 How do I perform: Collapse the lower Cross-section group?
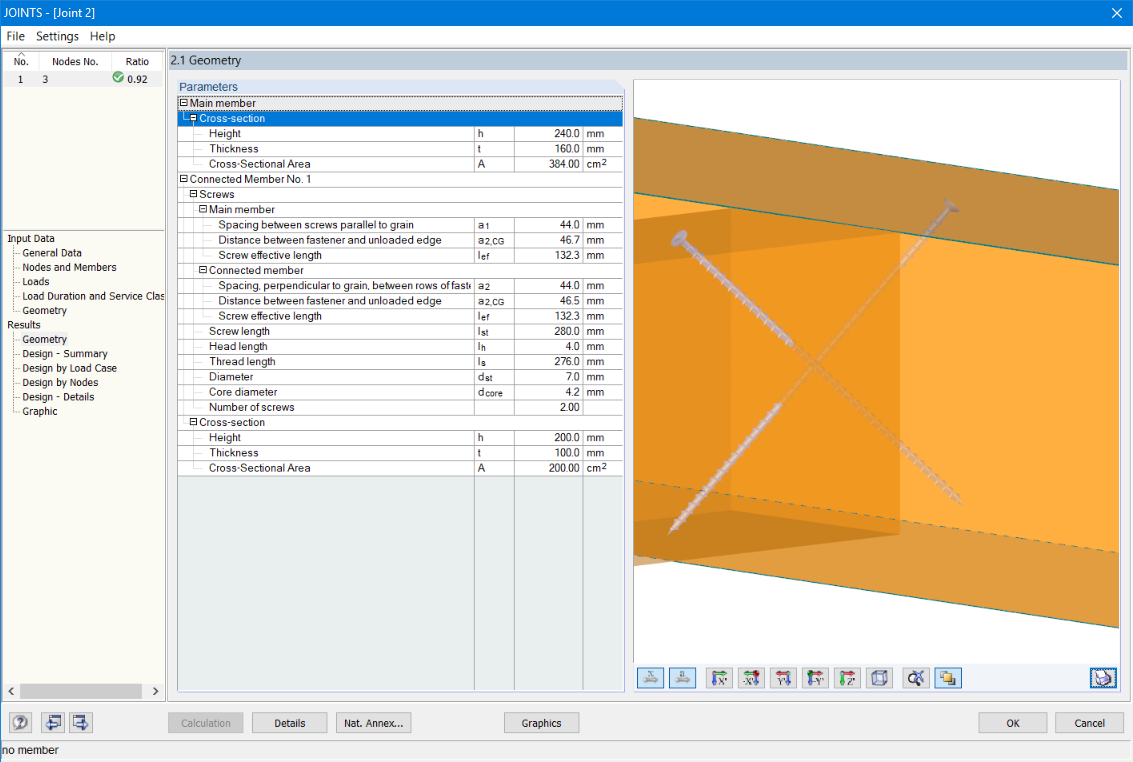[x=193, y=422]
